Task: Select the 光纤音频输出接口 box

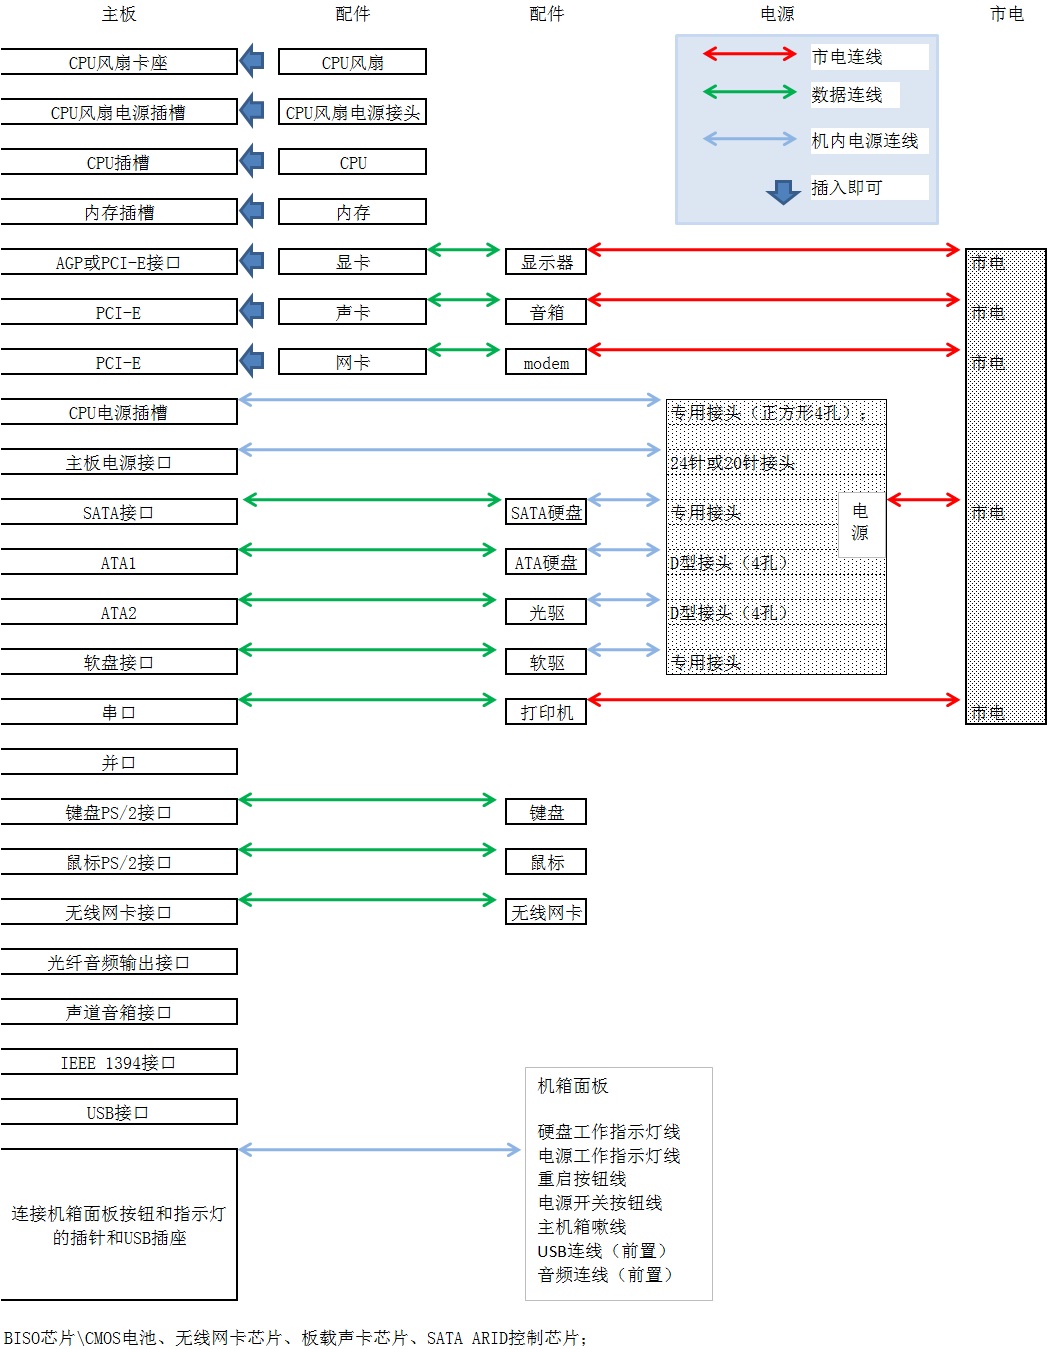Action: point(118,962)
